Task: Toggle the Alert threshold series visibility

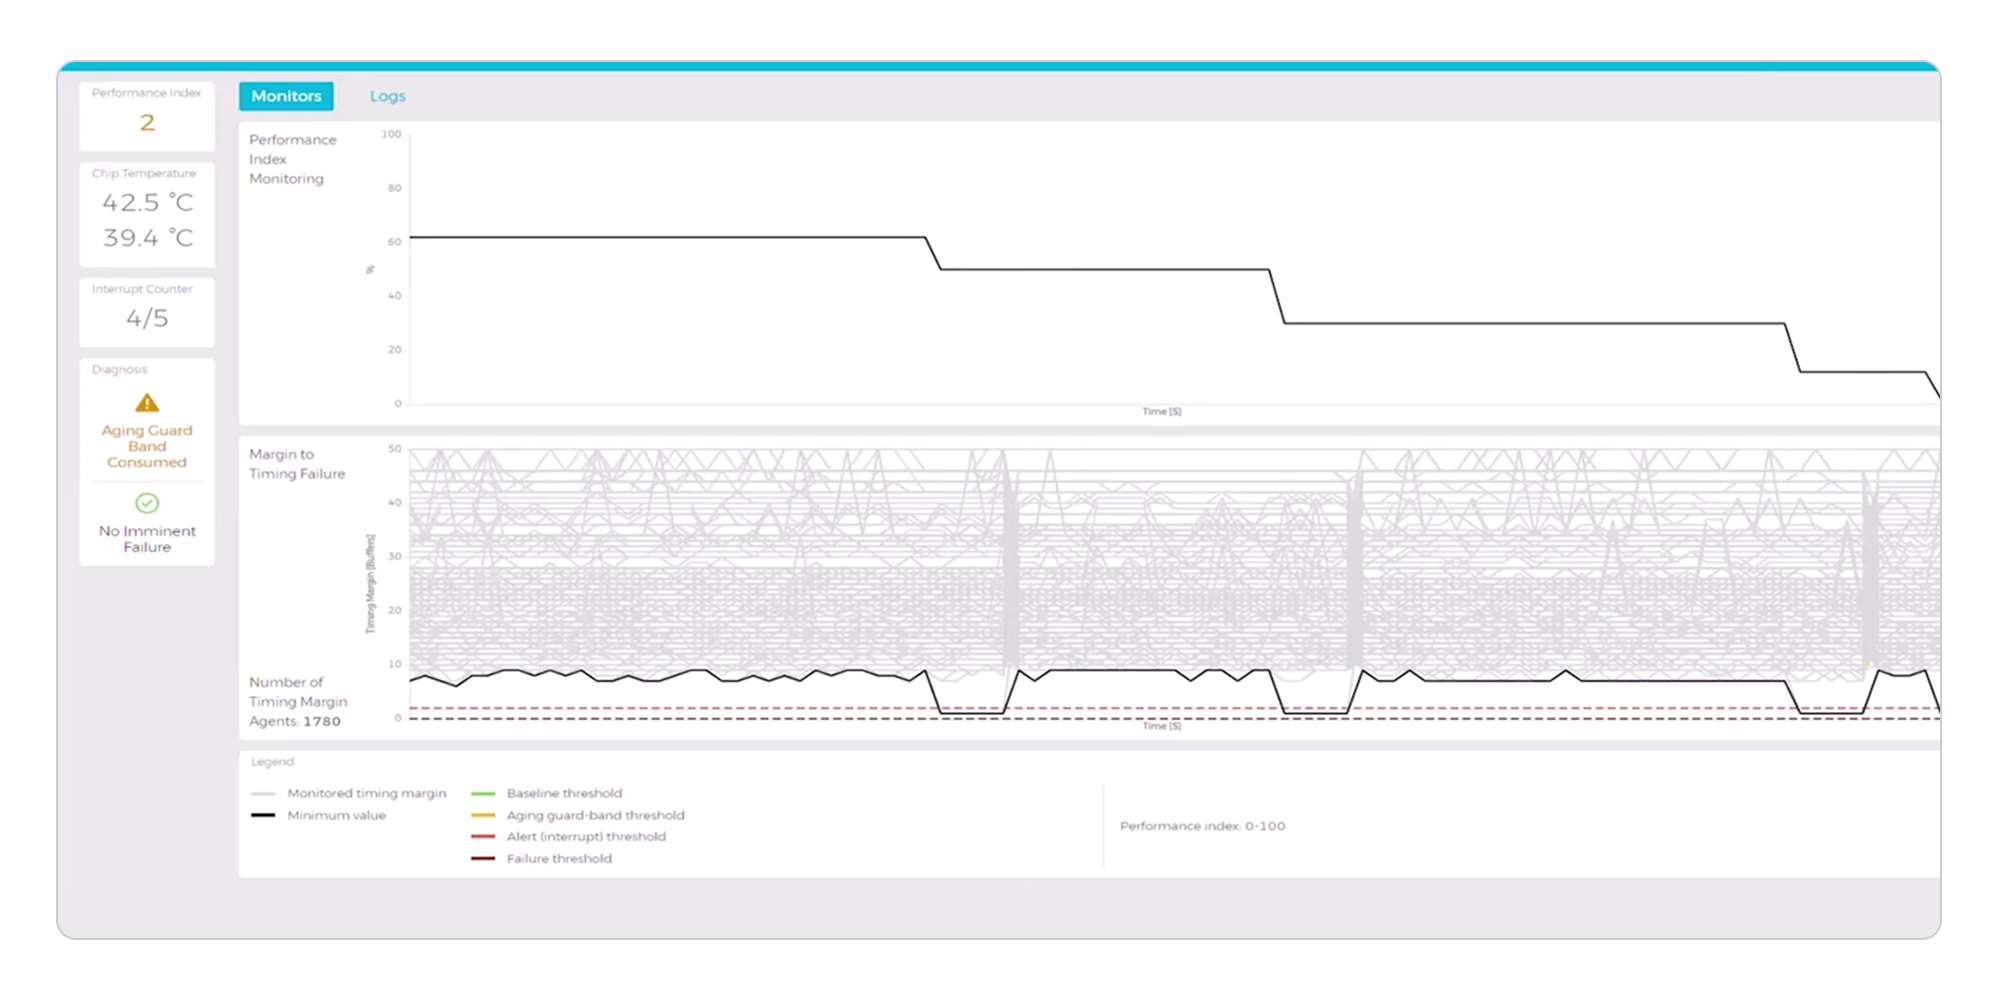Action: [x=586, y=837]
